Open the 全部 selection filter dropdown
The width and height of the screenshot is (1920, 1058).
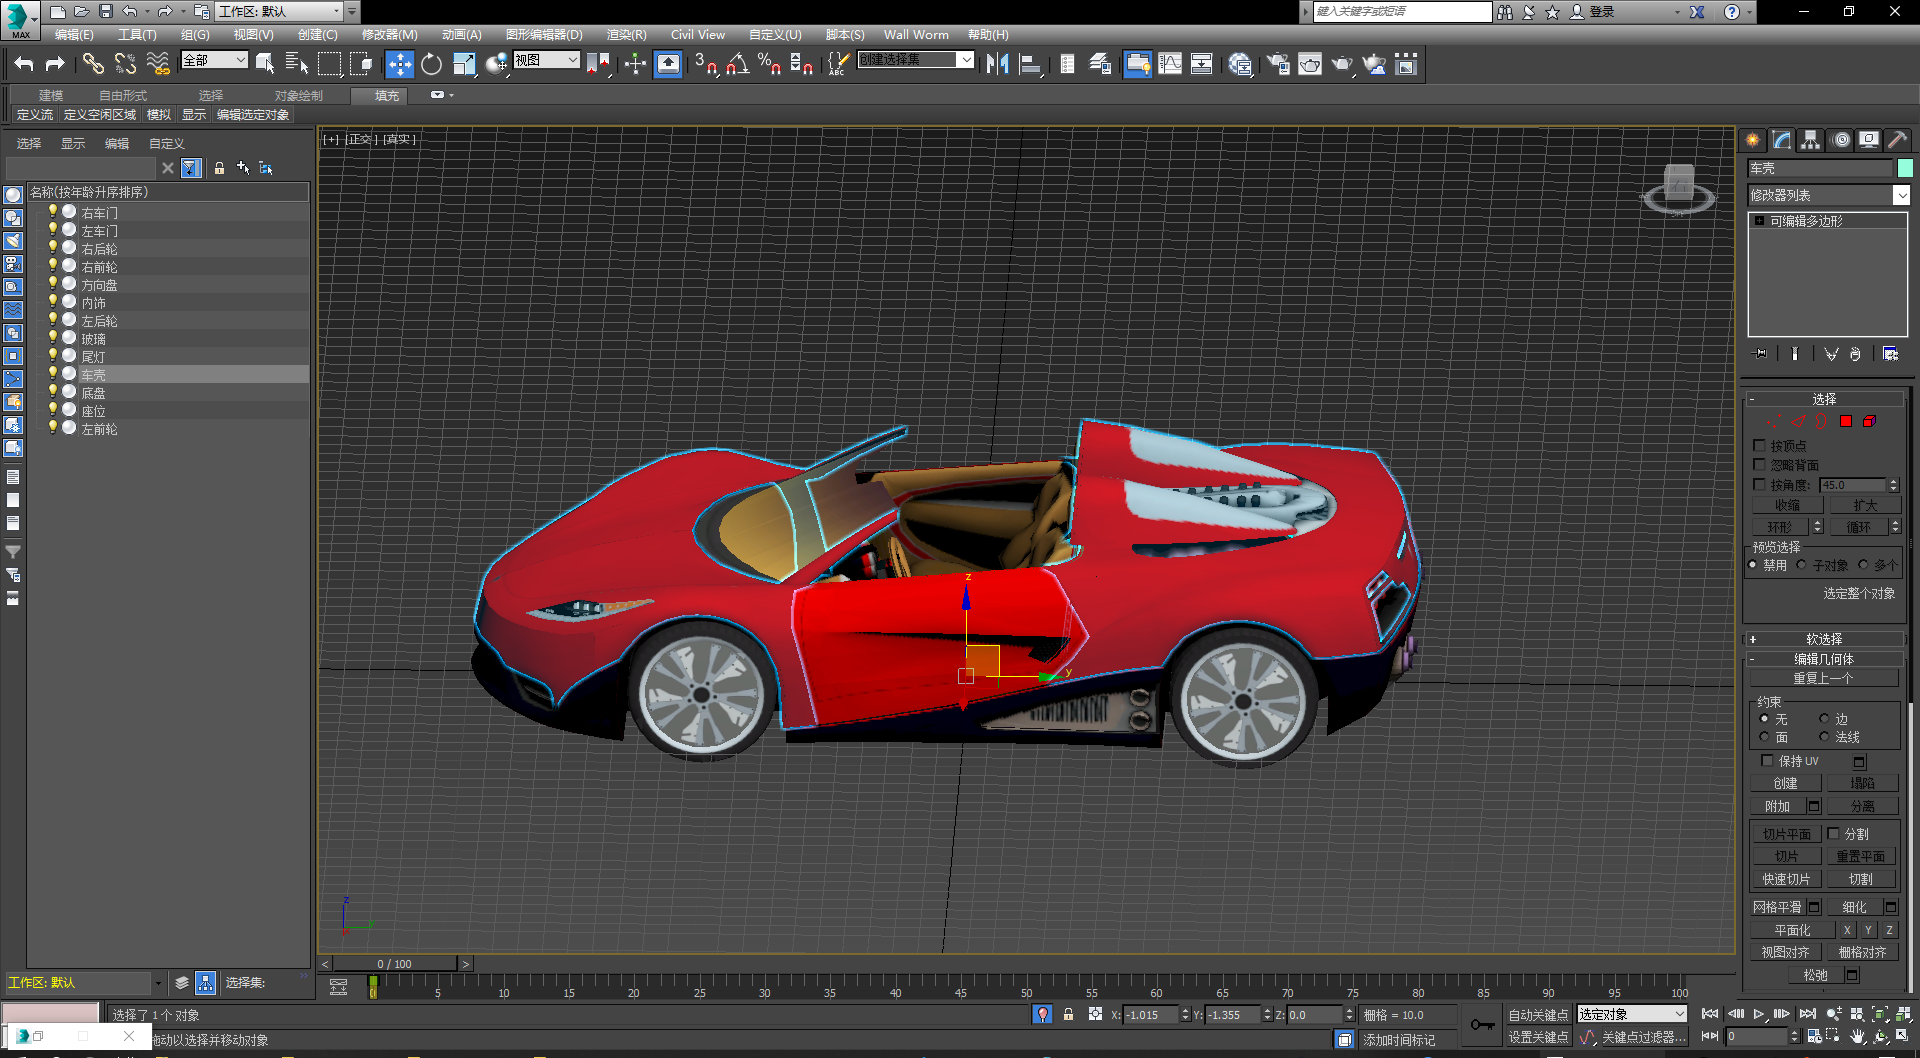click(214, 61)
